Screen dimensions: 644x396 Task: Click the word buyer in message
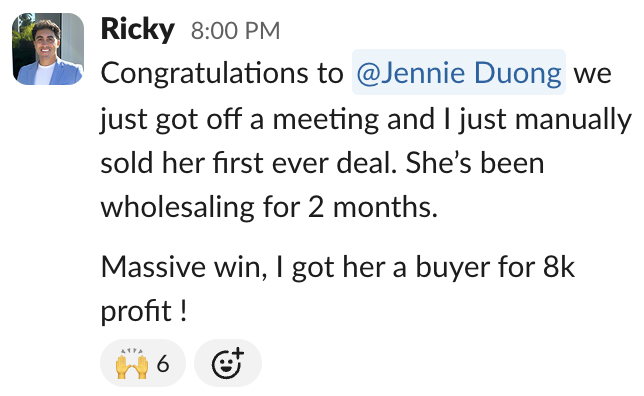pos(453,268)
